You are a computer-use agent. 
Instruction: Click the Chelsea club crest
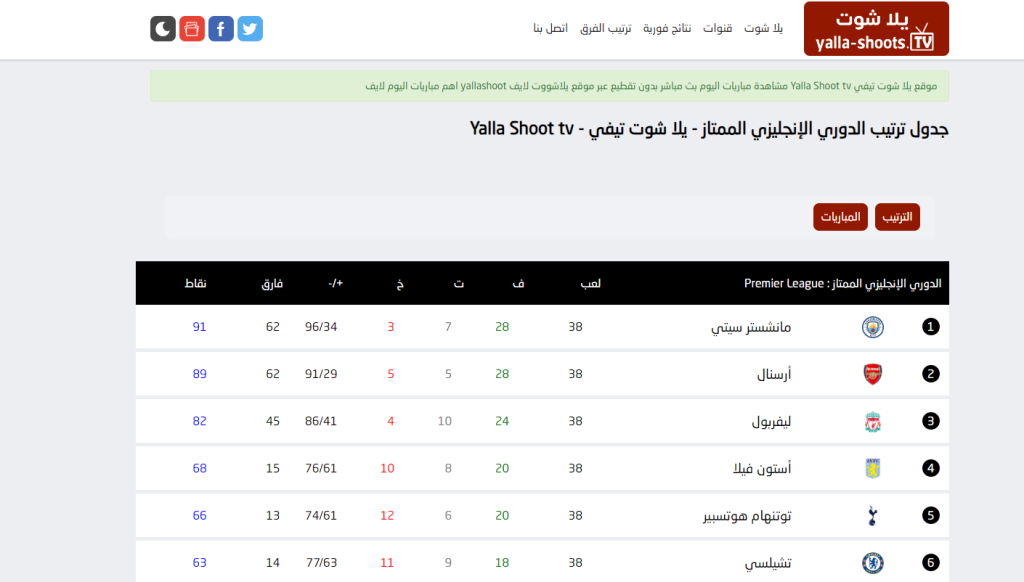click(872, 562)
